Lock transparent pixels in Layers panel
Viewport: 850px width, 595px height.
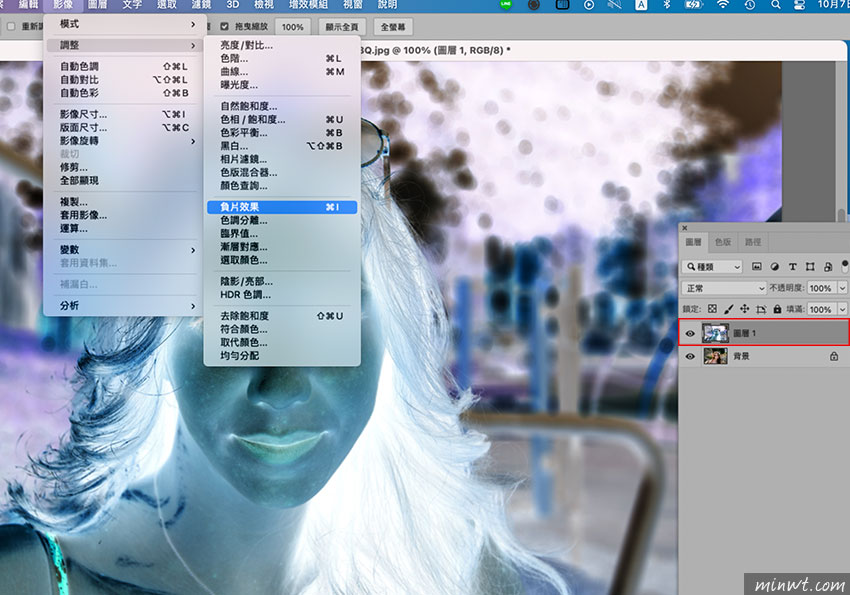point(712,309)
